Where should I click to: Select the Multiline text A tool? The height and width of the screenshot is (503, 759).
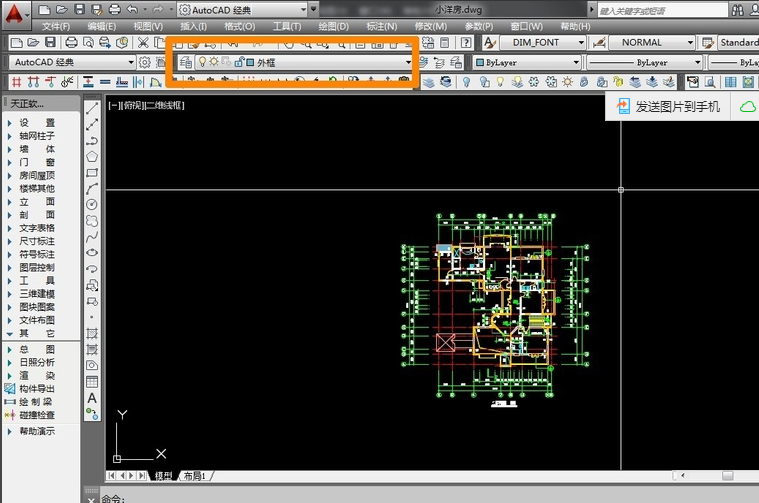92,398
